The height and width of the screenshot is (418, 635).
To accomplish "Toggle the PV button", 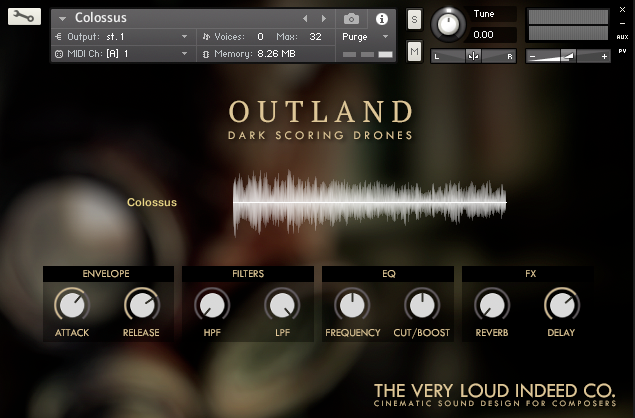I will [x=622, y=50].
